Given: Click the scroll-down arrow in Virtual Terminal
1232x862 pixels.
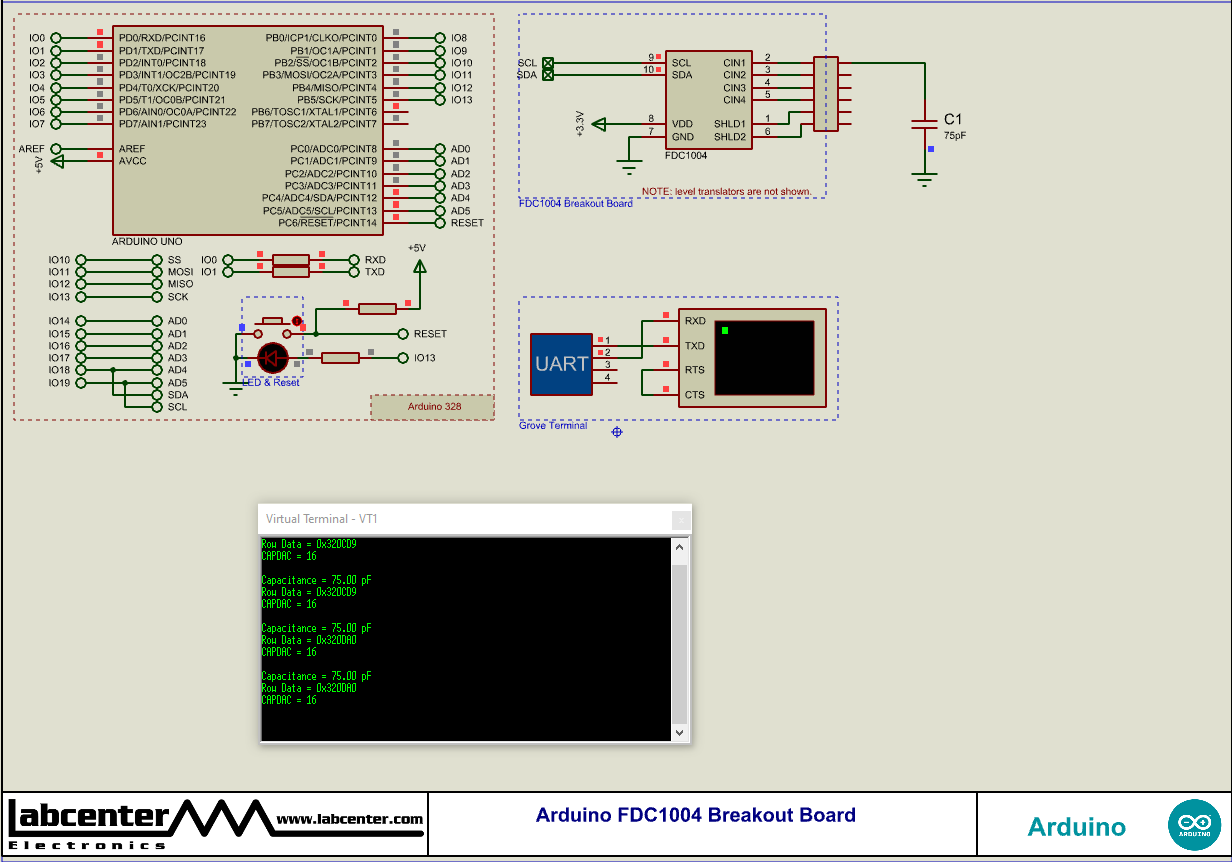Looking at the screenshot, I should (x=679, y=733).
